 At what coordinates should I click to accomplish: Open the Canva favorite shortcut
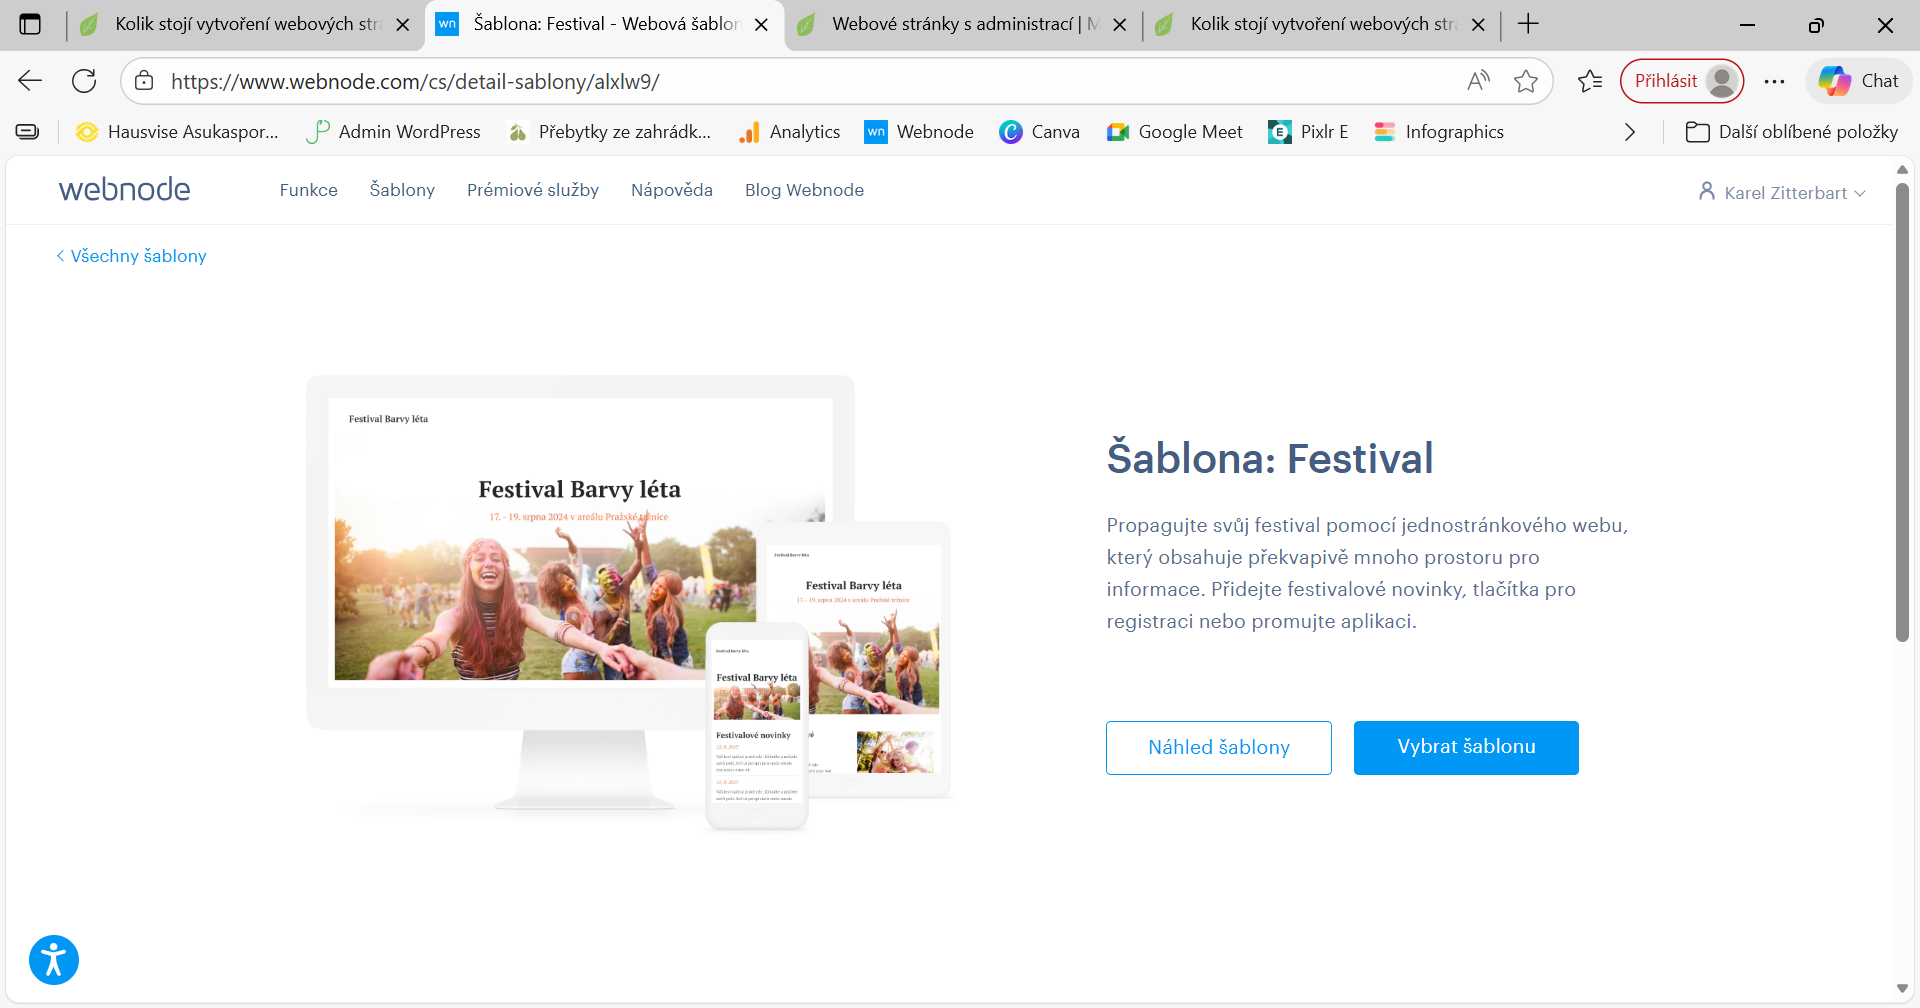[x=1039, y=131]
